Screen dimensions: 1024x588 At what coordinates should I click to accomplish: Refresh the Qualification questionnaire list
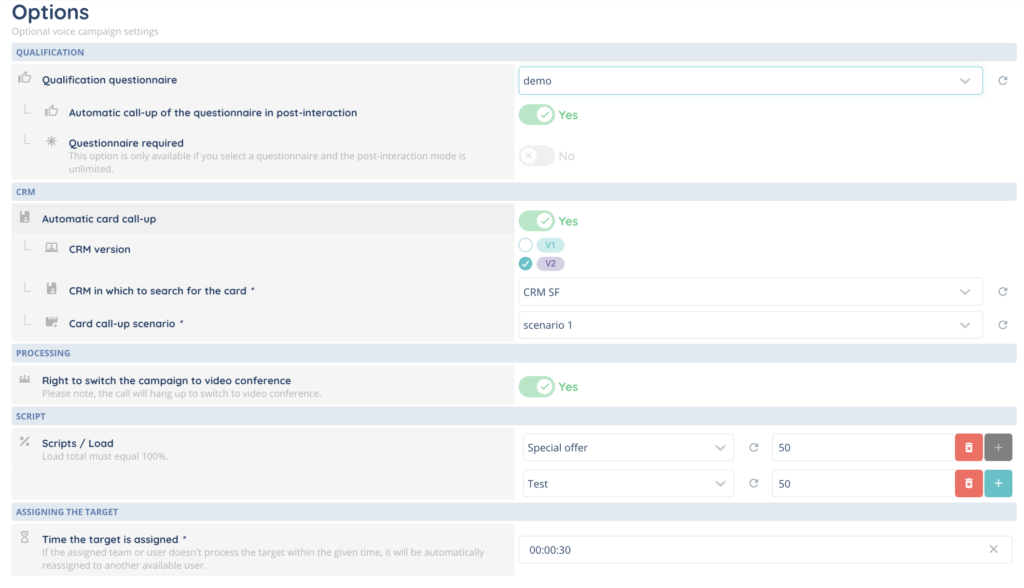click(1002, 81)
